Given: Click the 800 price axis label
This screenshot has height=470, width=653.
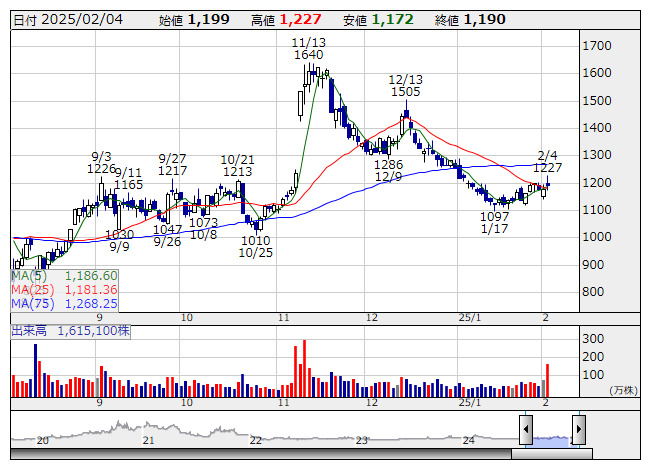Looking at the screenshot, I should (593, 291).
